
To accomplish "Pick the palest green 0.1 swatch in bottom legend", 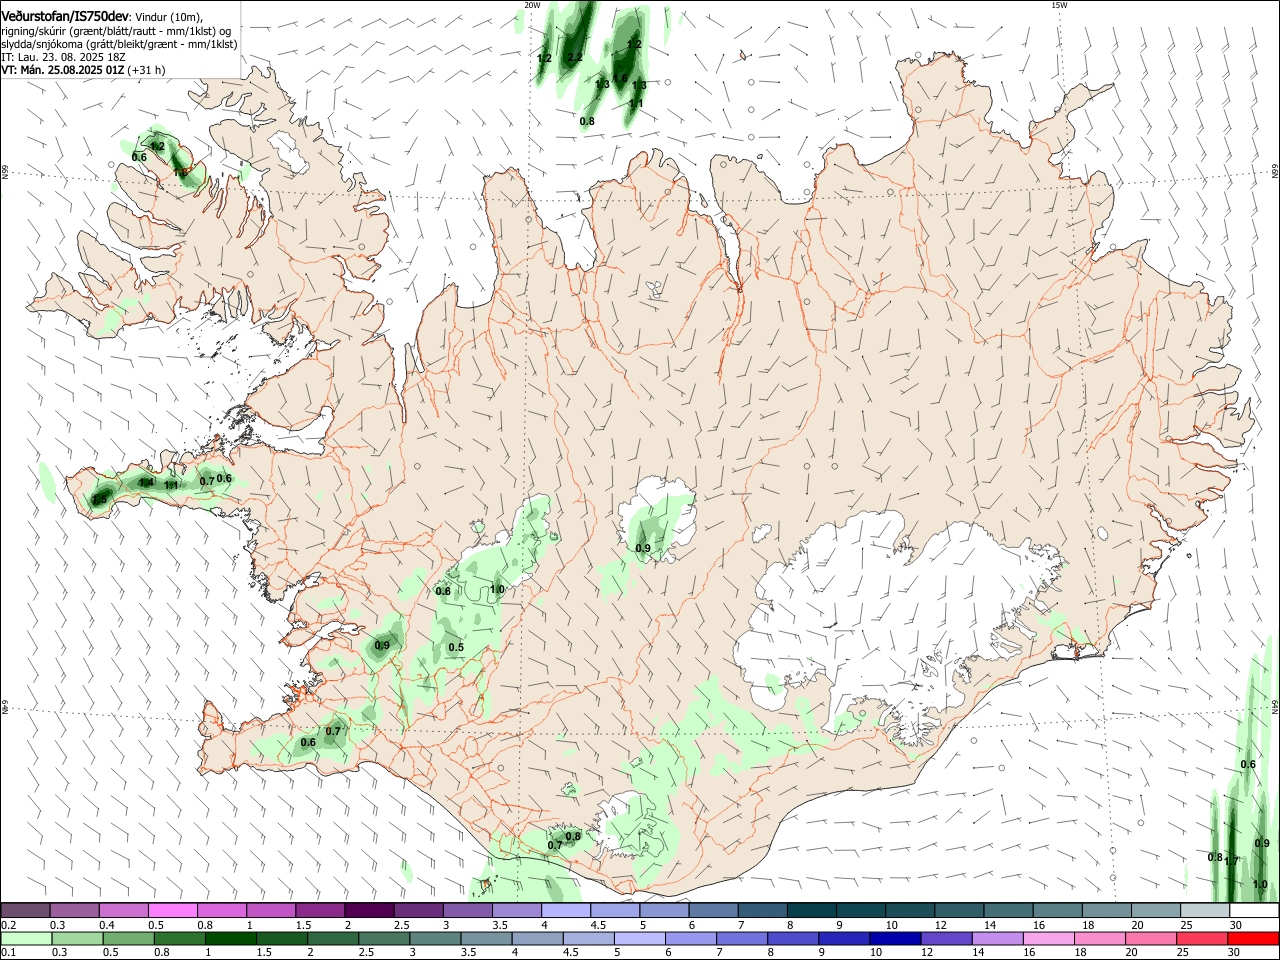I will 26,939.
